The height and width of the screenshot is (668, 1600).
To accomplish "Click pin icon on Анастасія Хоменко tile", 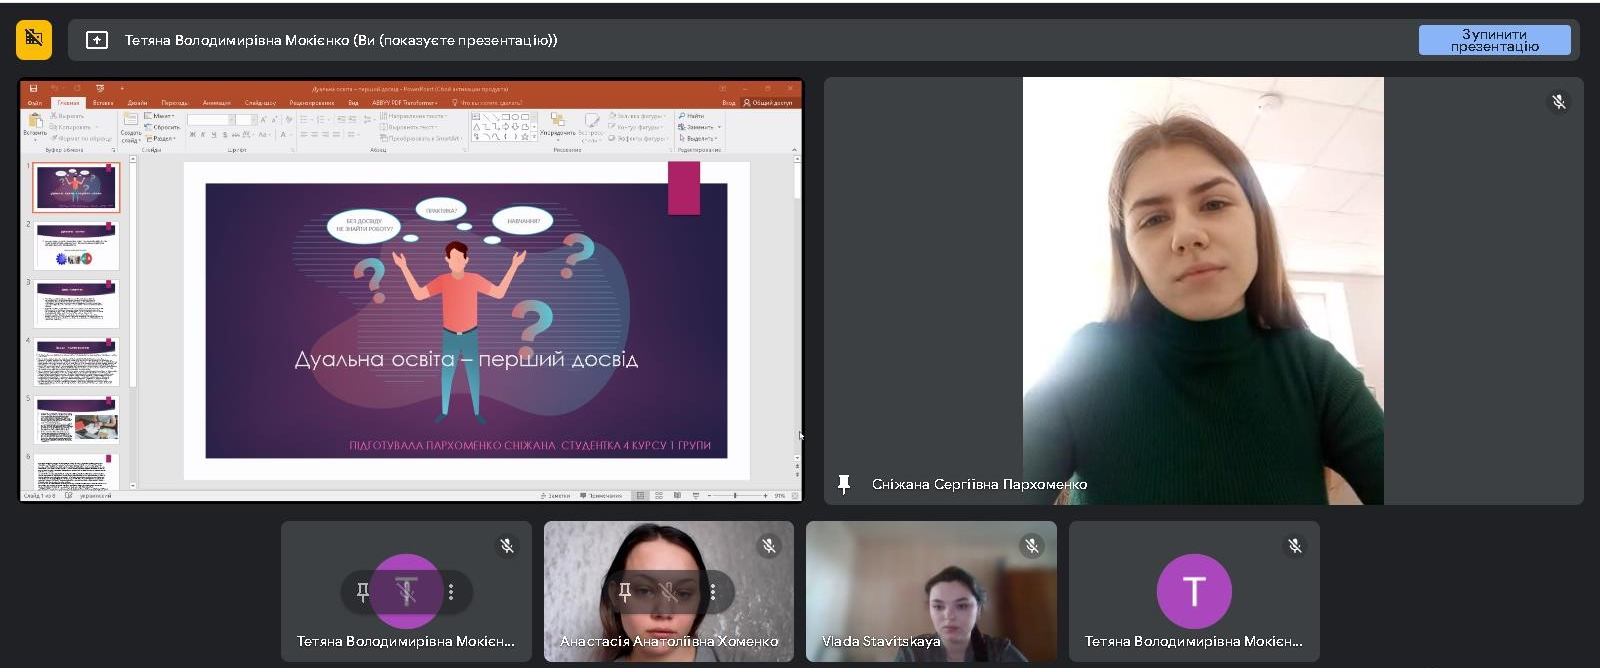I will pyautogui.click(x=625, y=592).
